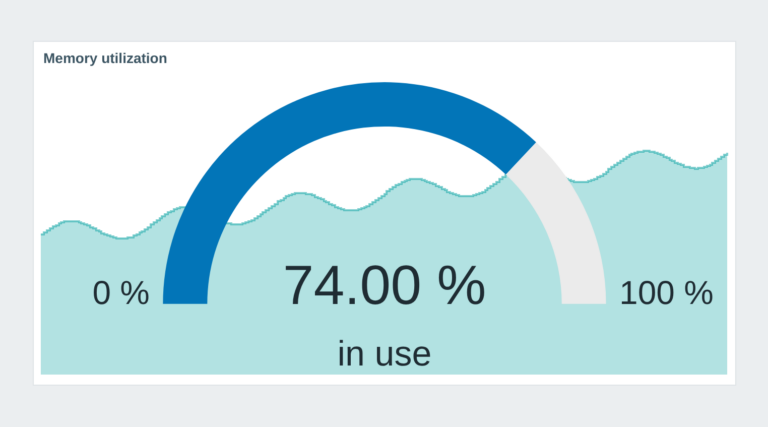The image size is (768, 427).
Task: Click the 100 % maximum label
Action: click(666, 293)
